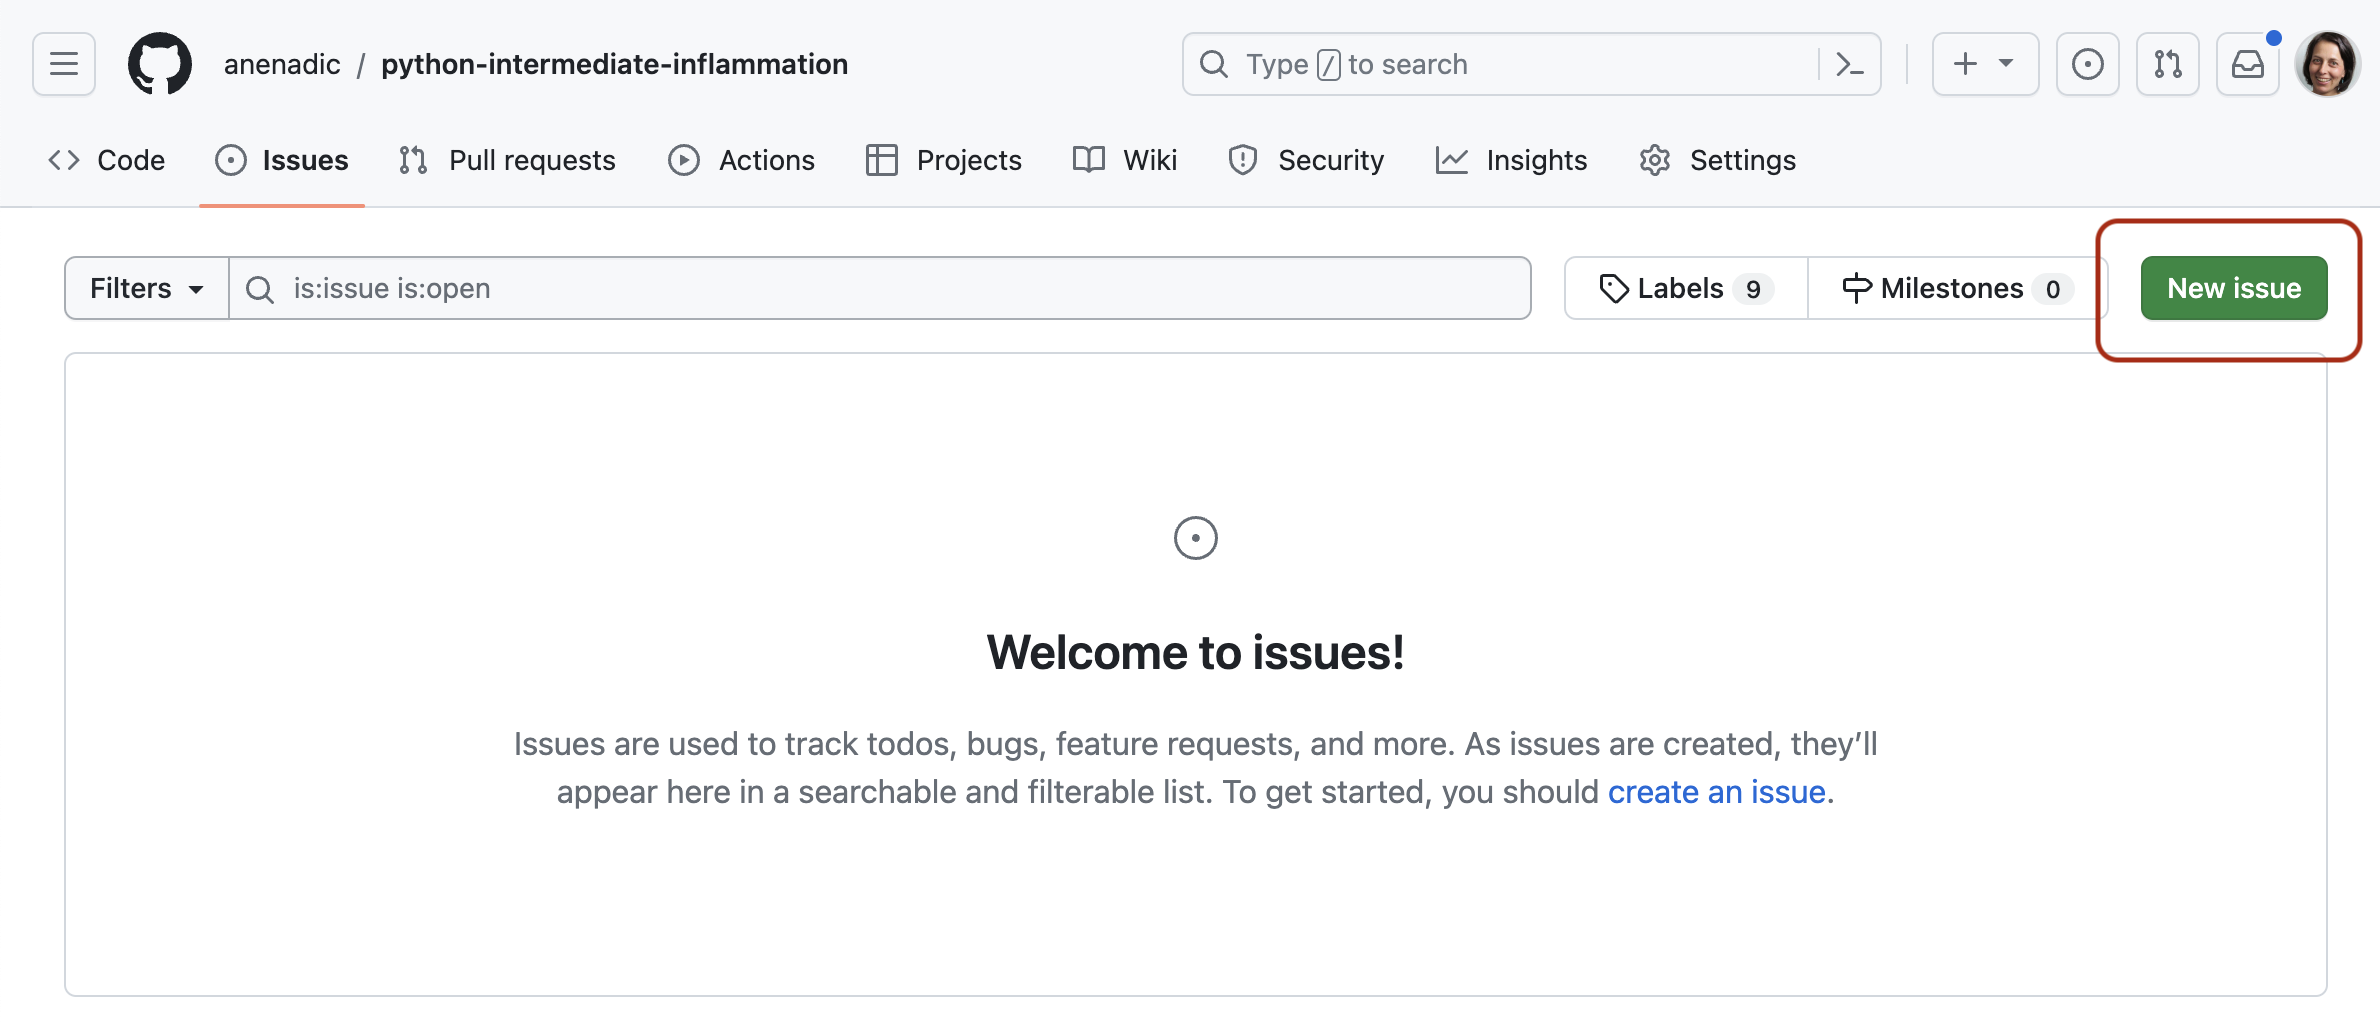Click the Filters chevron arrow
The height and width of the screenshot is (1022, 2380).
pyautogui.click(x=196, y=290)
